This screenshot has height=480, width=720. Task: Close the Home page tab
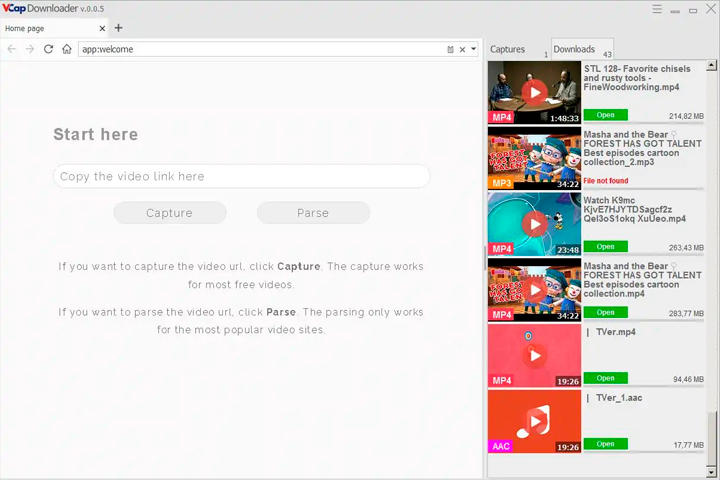[x=102, y=28]
